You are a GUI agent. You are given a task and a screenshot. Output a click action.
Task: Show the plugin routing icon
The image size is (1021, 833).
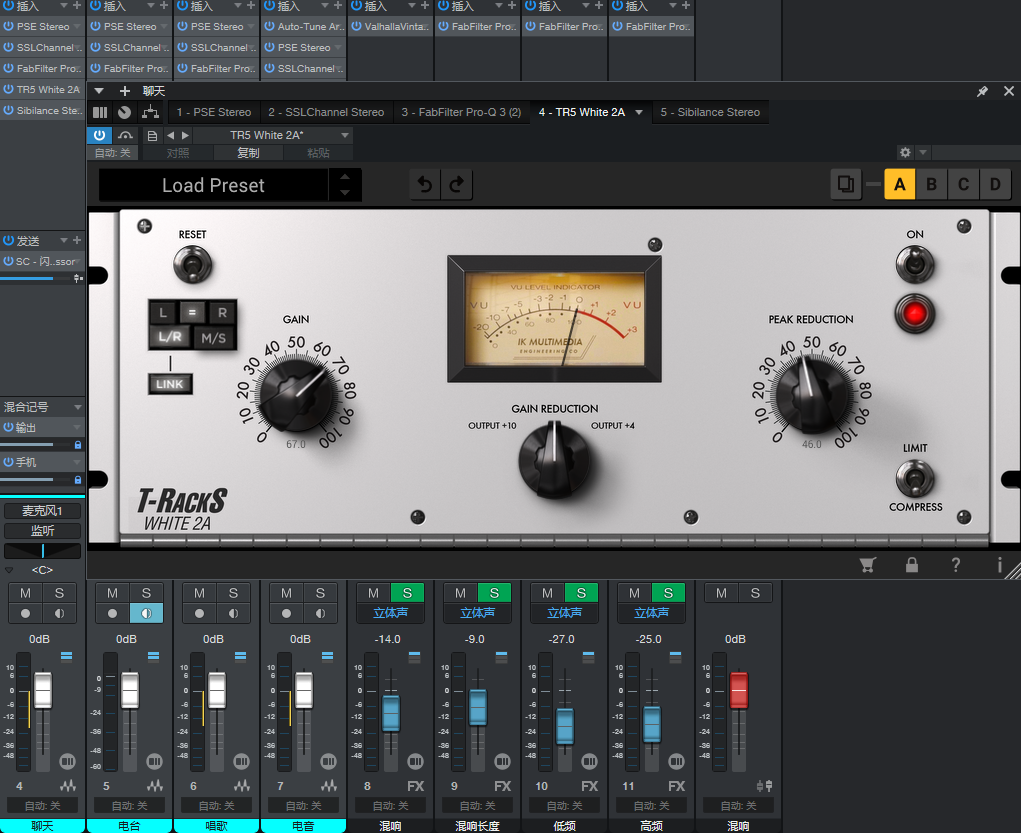[x=150, y=112]
